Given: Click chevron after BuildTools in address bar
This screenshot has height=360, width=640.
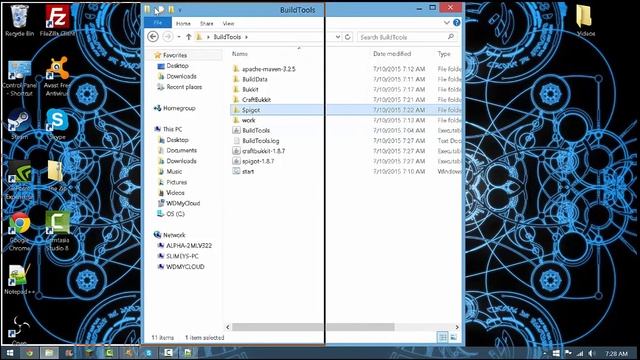Looking at the screenshot, I should pyautogui.click(x=246, y=37).
